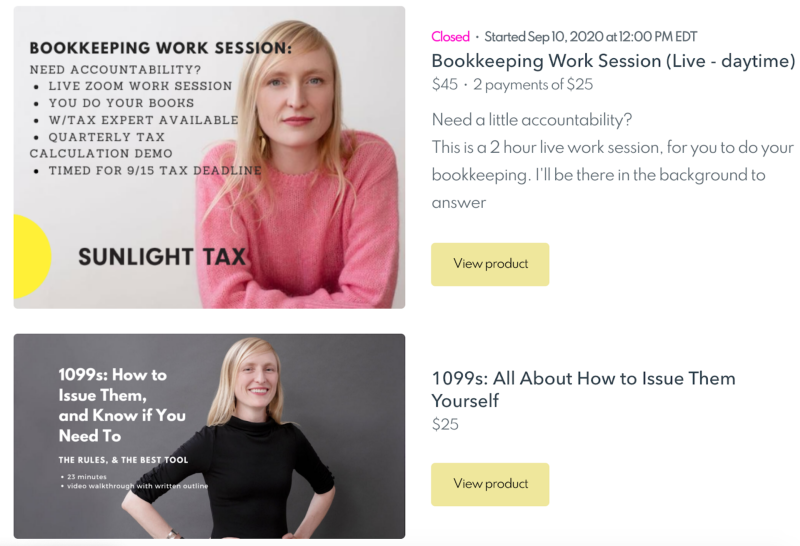The image size is (800, 546).
Task: Open the 1099s: All About How to Issue title
Action: point(584,389)
